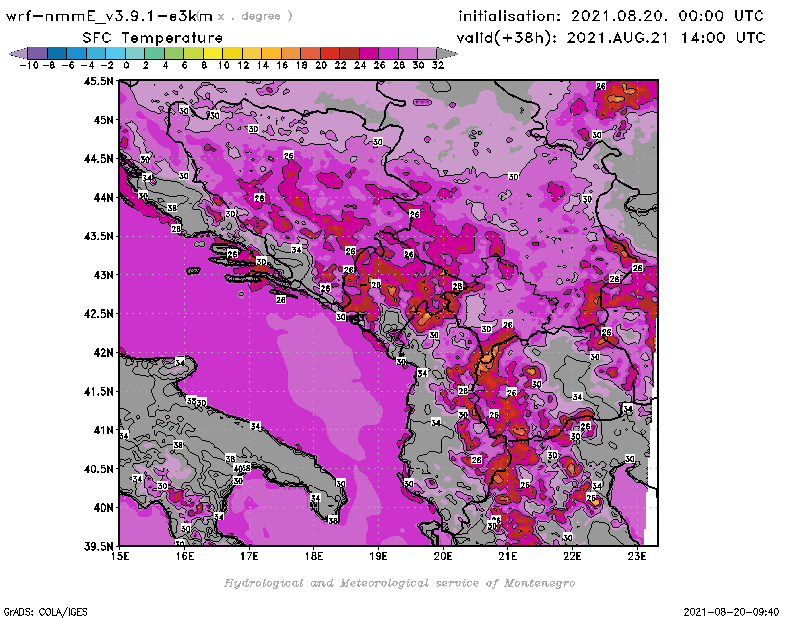Click the '17E' longitude axis label
Screen dimensions: 800x618
pyautogui.click(x=249, y=556)
